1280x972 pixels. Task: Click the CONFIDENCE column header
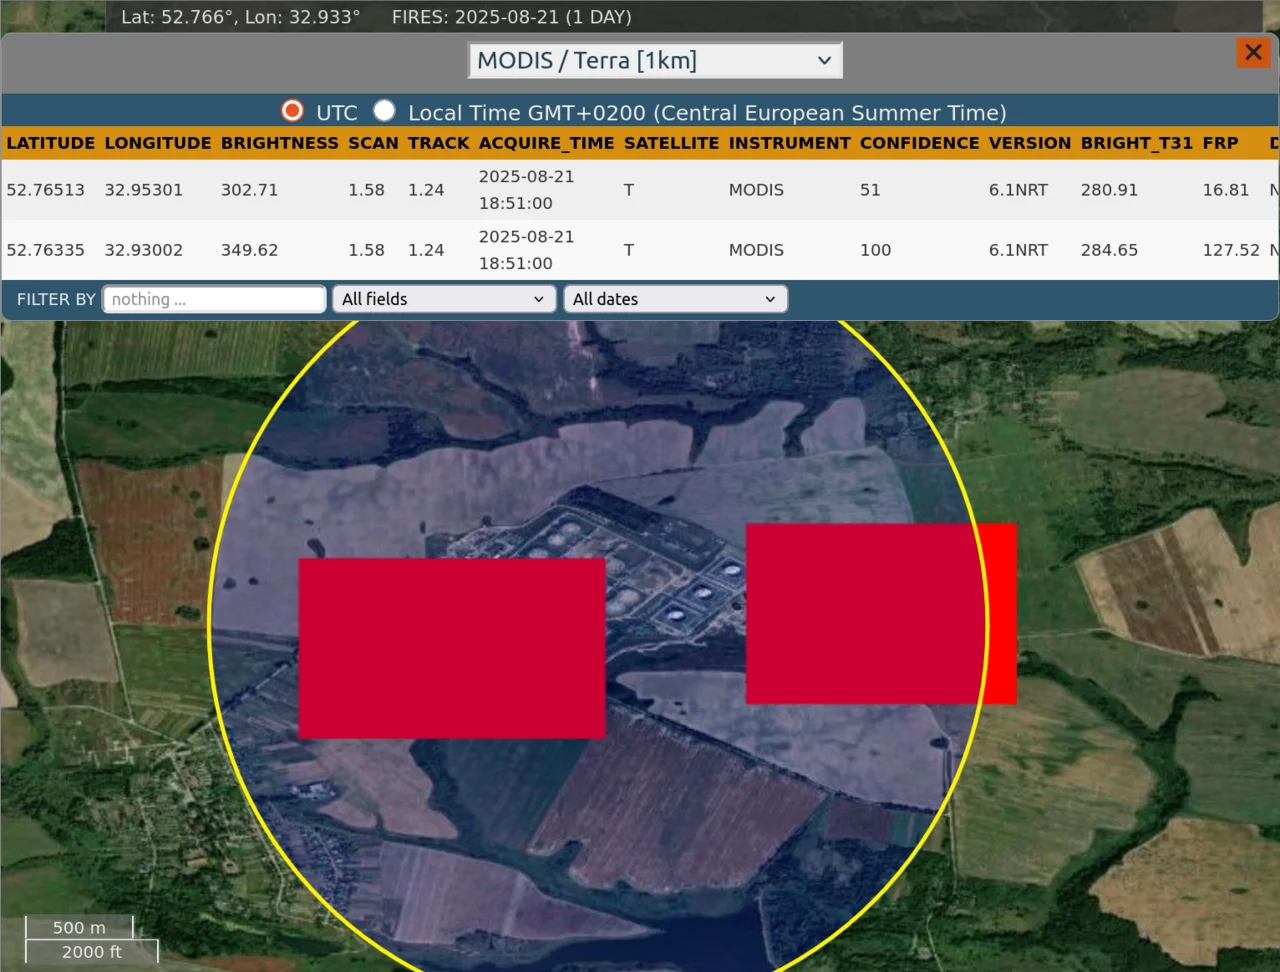pos(919,143)
